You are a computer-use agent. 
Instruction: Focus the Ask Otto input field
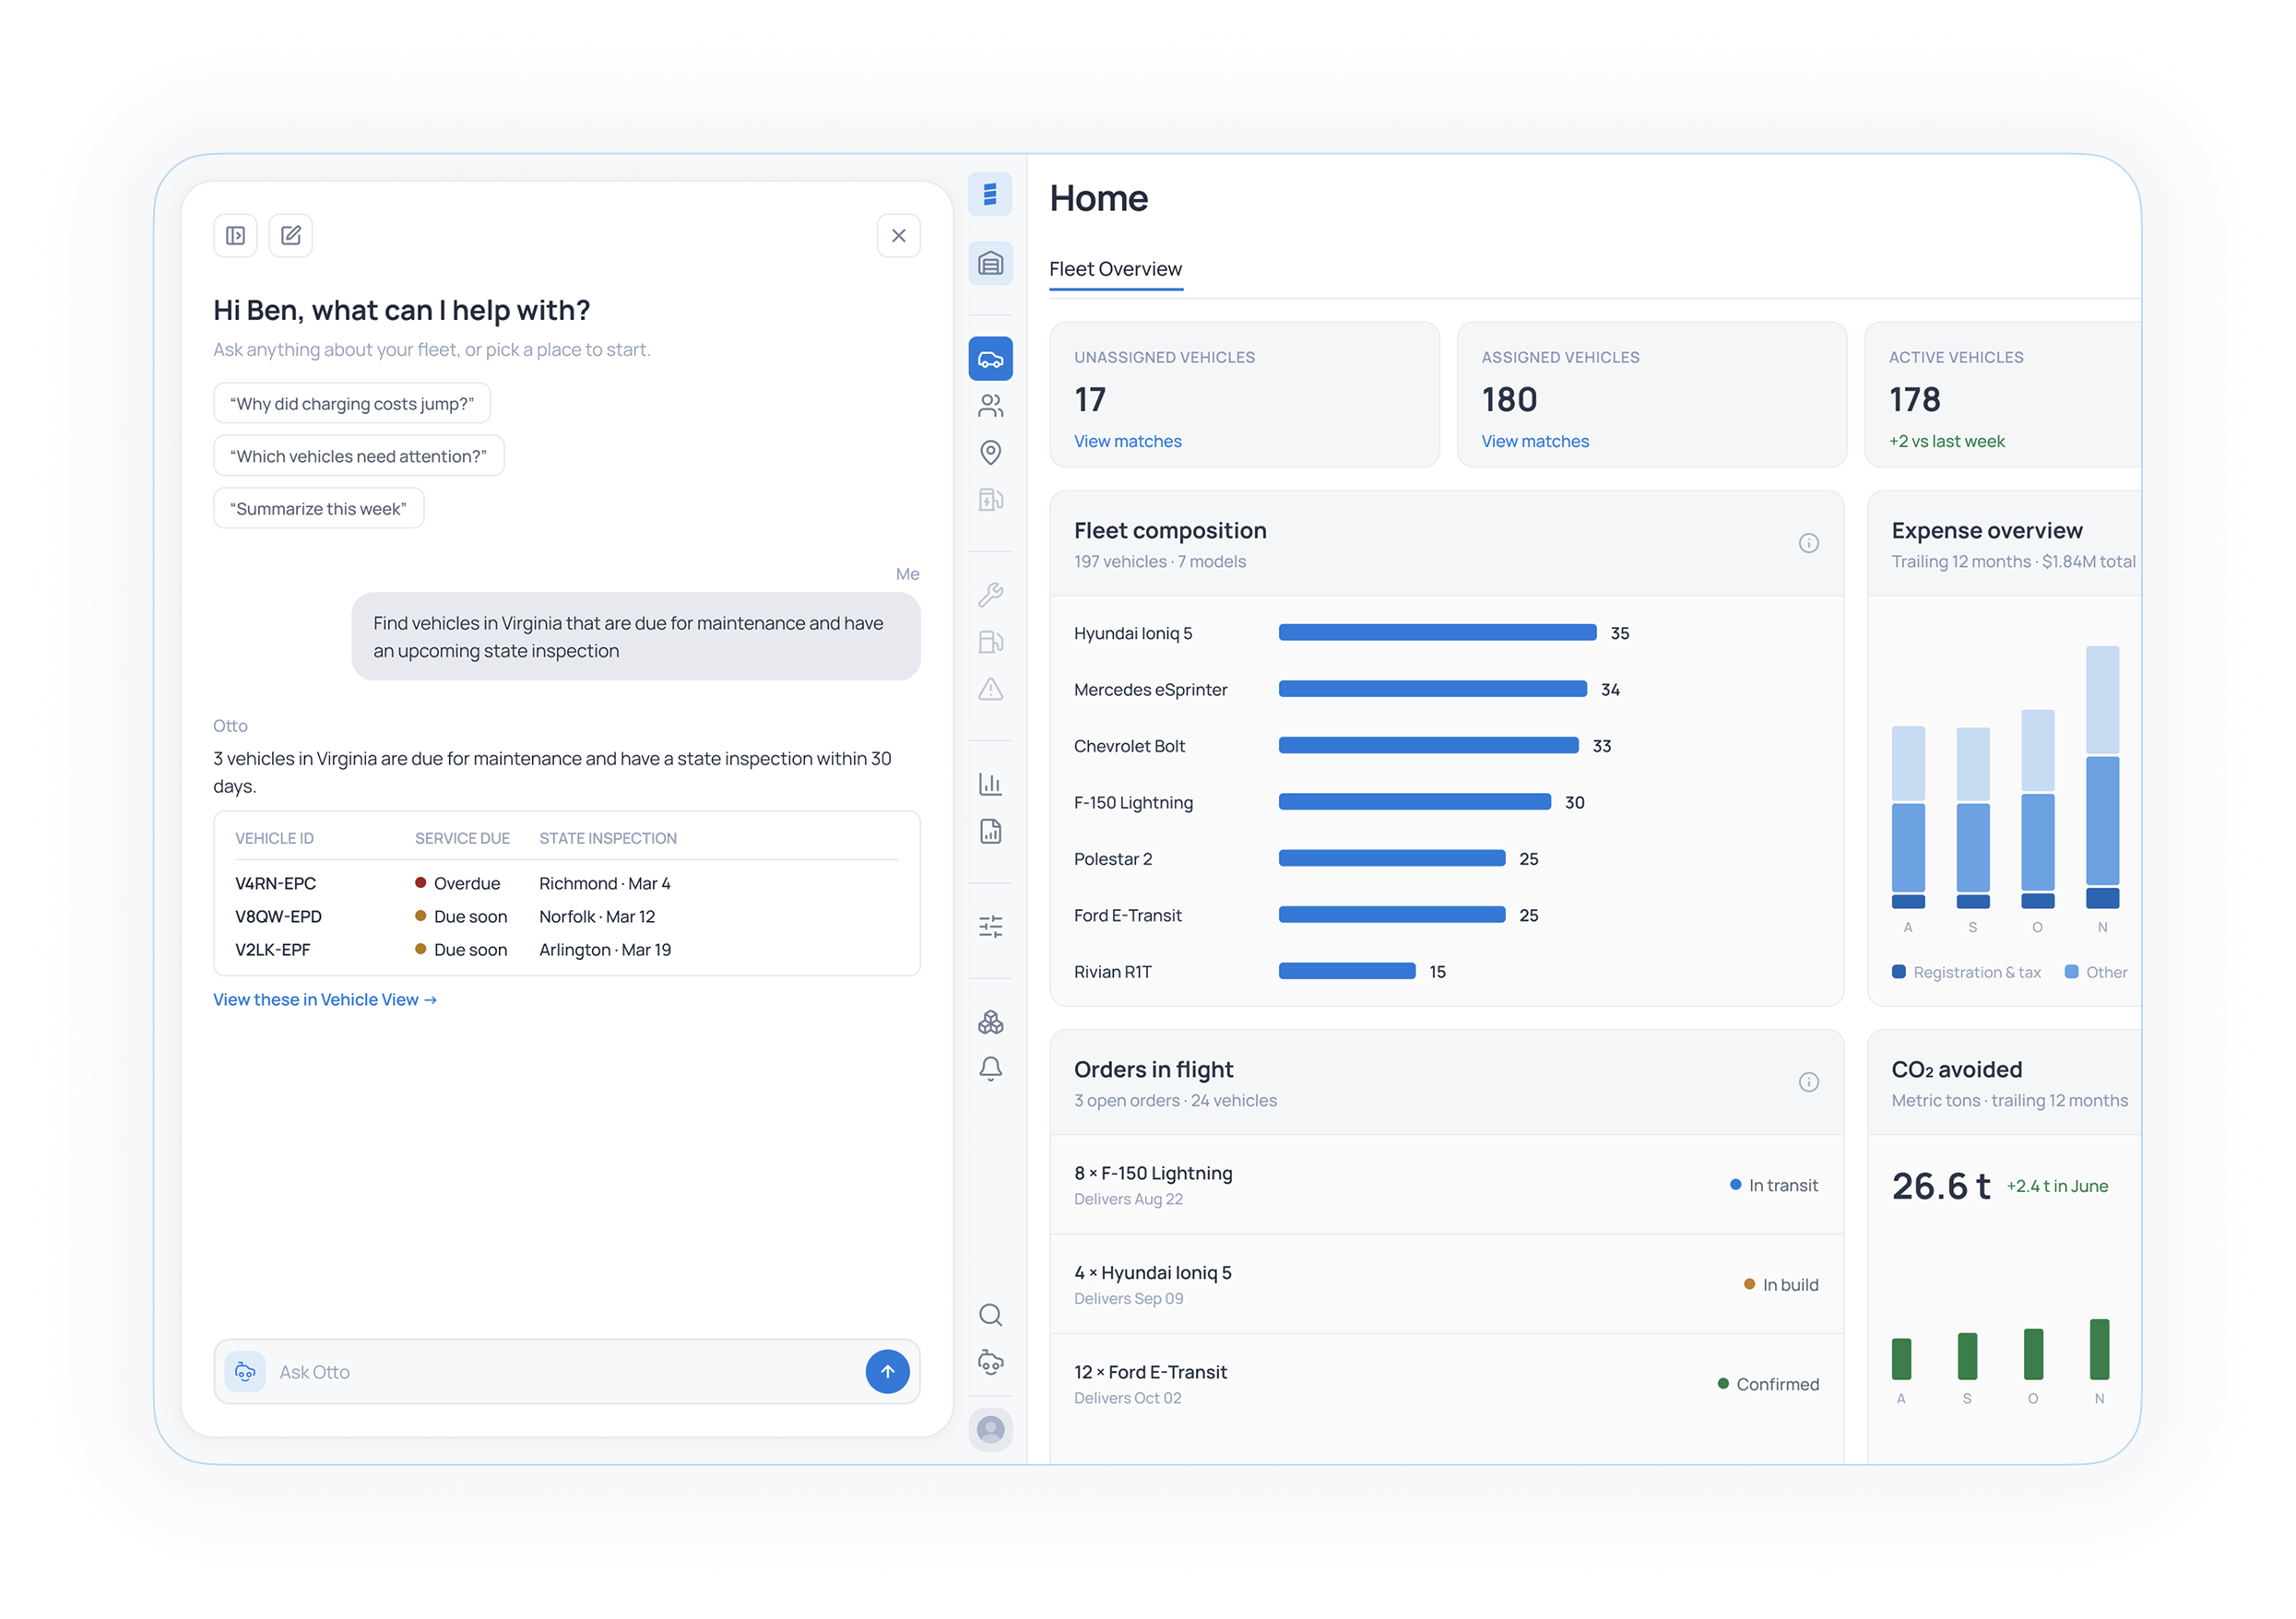point(565,1372)
